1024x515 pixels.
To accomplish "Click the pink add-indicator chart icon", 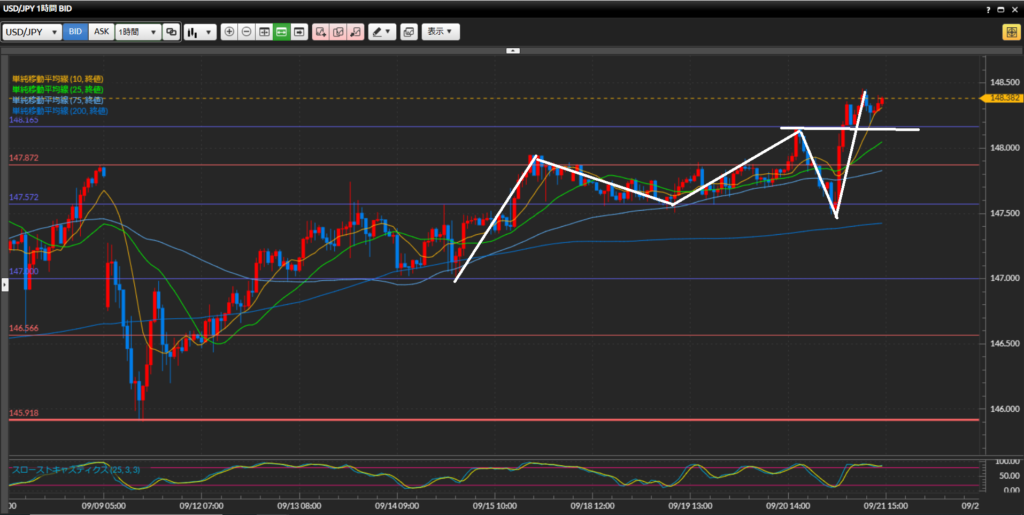I will [322, 32].
